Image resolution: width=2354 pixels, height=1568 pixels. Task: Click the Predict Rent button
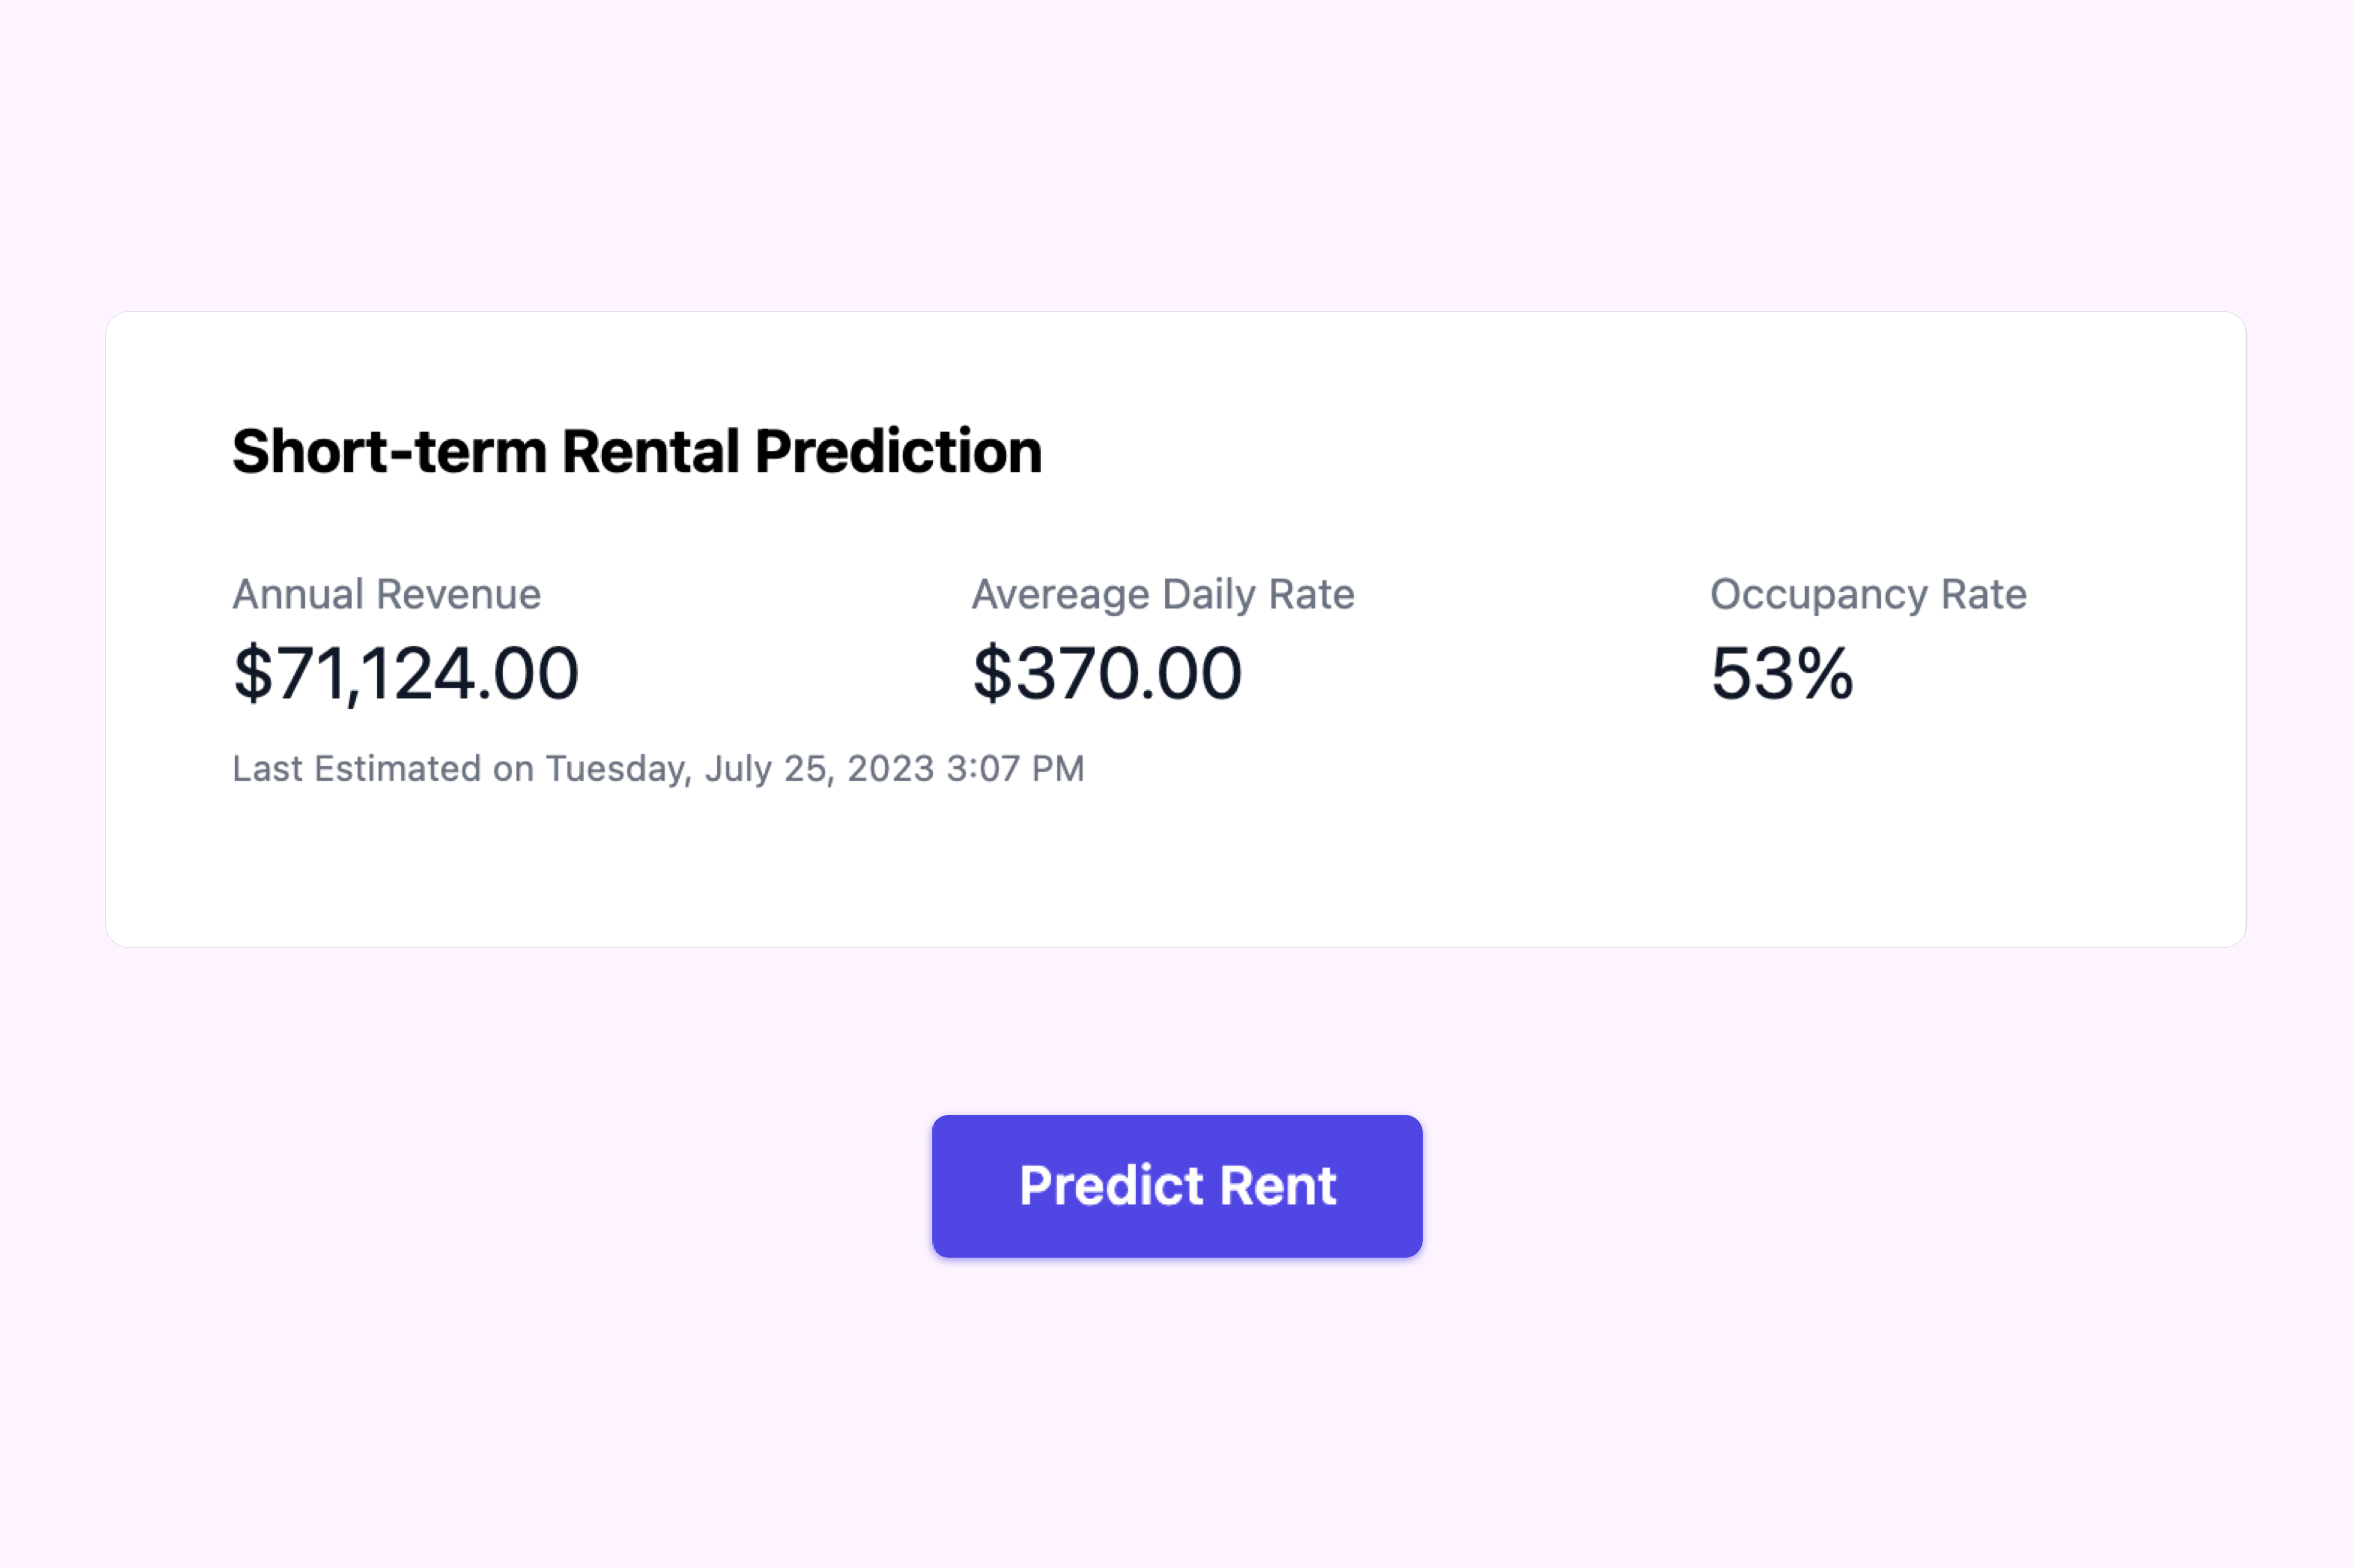tap(1176, 1185)
